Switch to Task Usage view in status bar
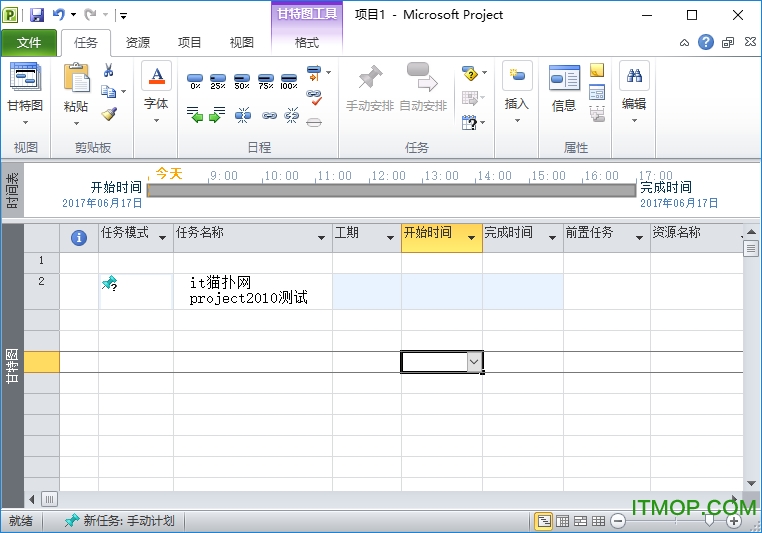762x533 pixels. [x=562, y=521]
